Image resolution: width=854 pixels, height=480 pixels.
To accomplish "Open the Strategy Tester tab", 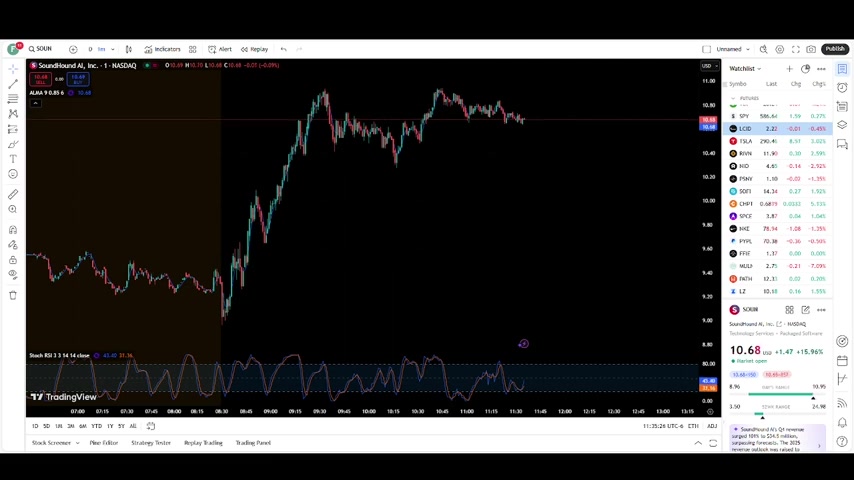I will [x=151, y=443].
